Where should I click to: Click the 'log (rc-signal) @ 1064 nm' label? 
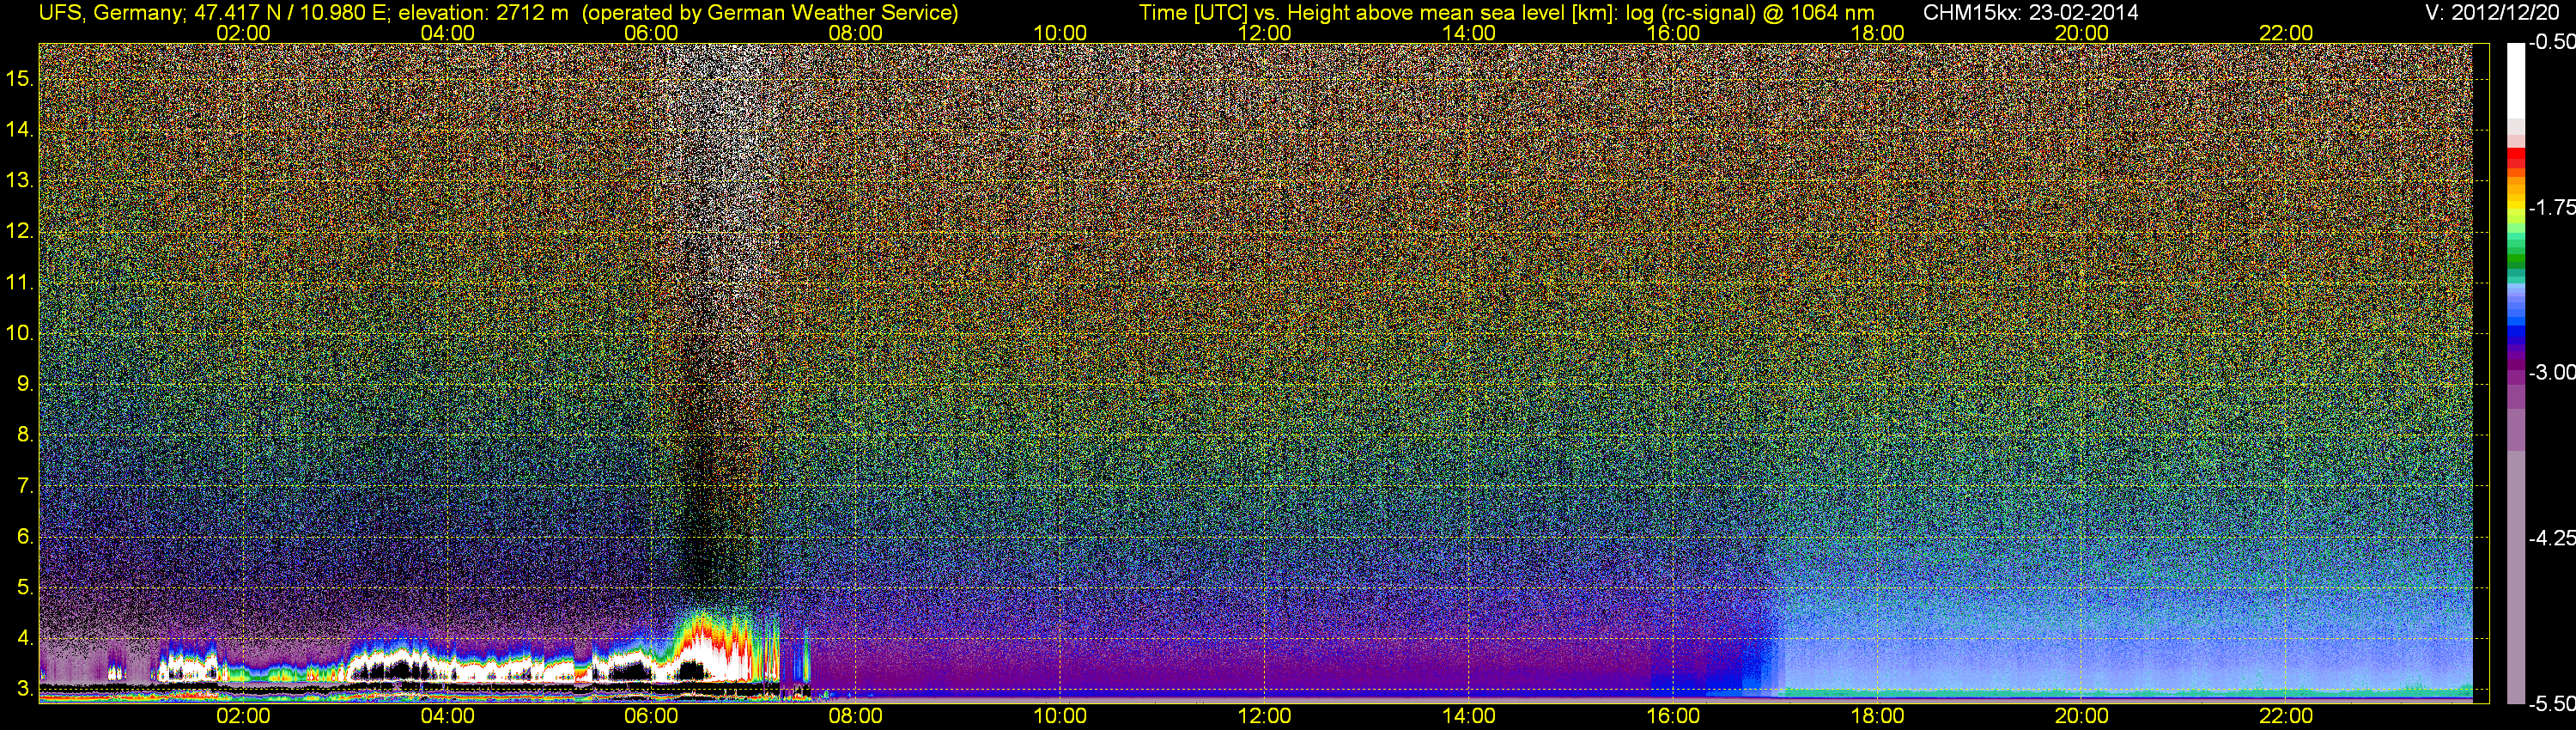1750,13
